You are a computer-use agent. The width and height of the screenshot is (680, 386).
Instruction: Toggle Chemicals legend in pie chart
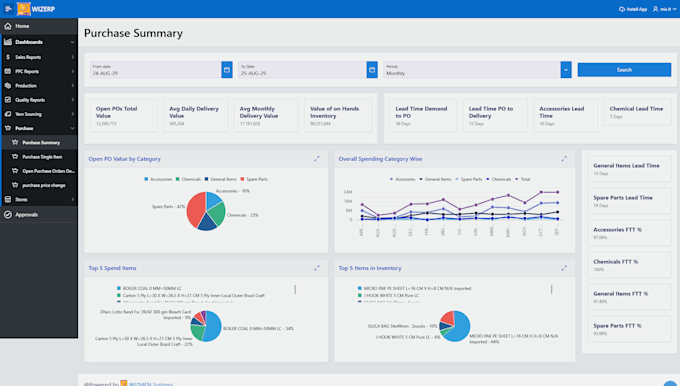point(188,179)
